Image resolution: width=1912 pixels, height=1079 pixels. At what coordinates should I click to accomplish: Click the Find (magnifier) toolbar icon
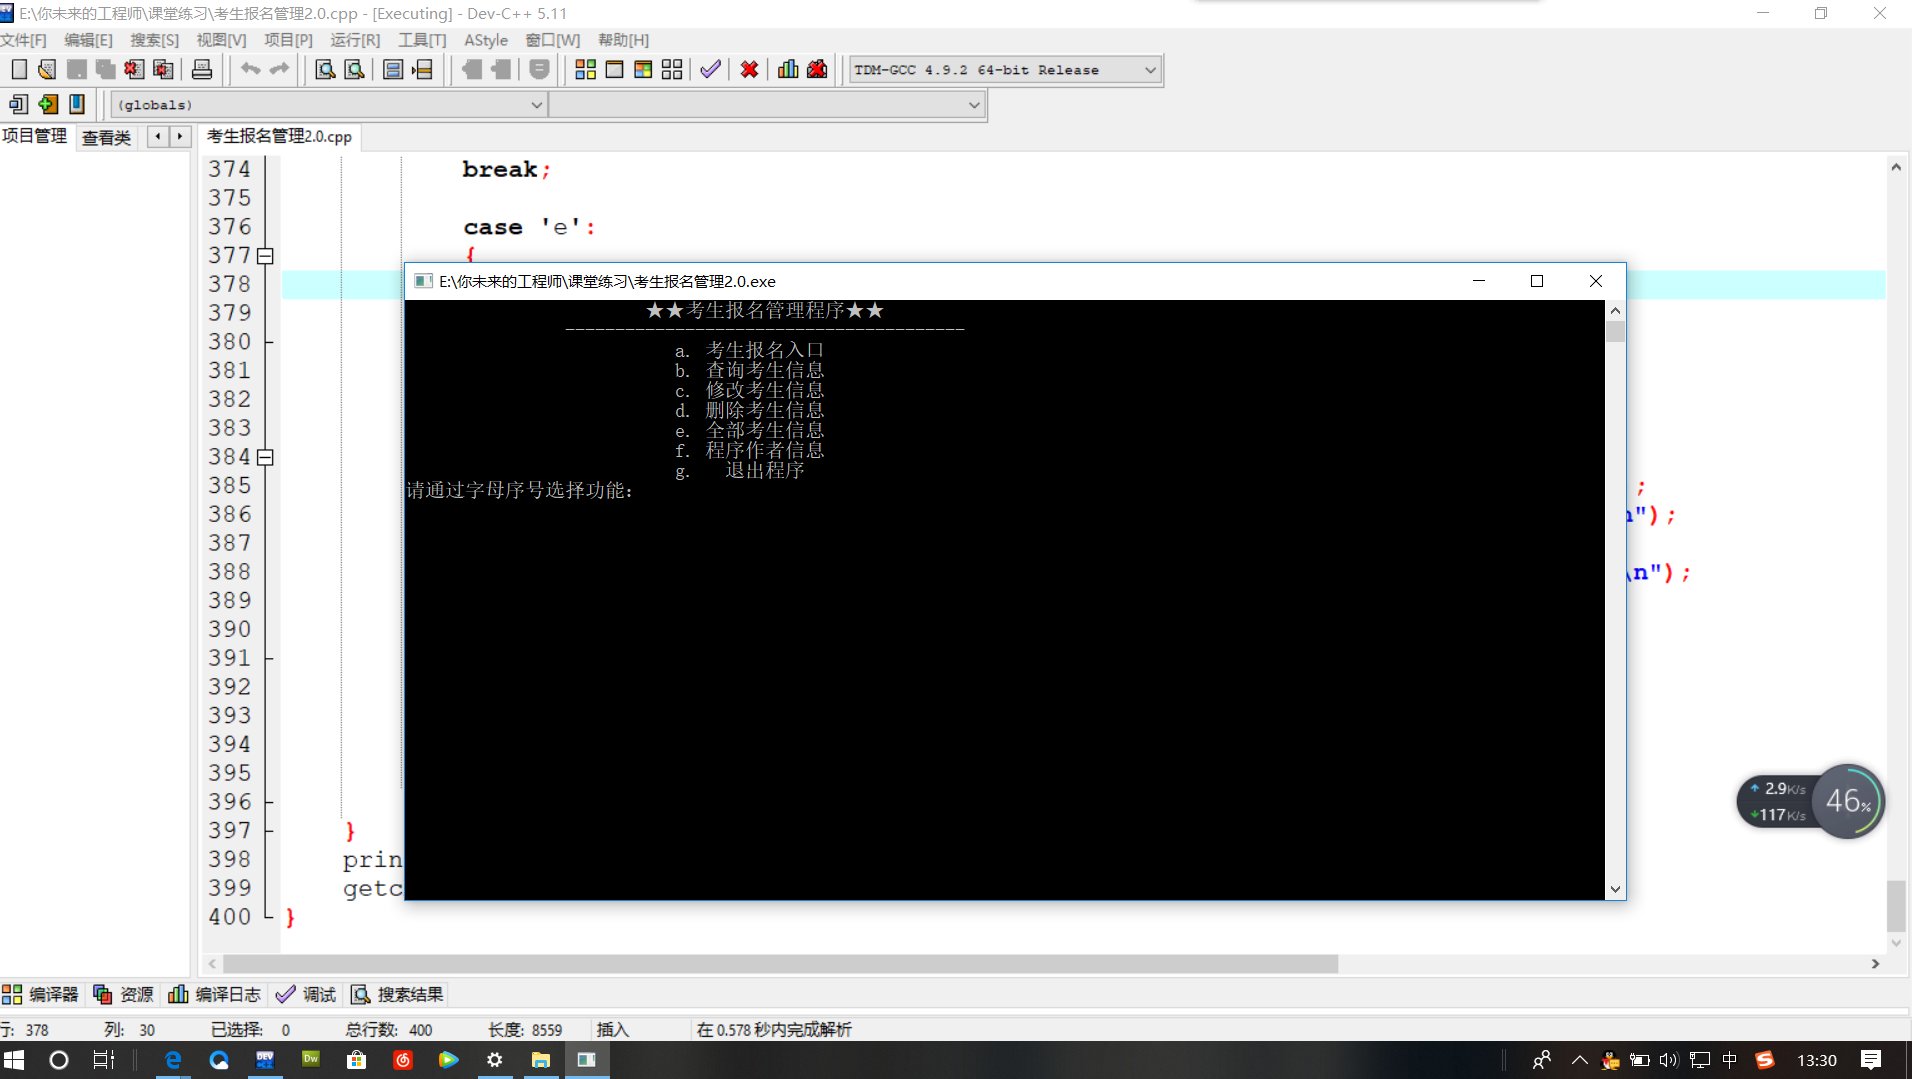coord(325,69)
